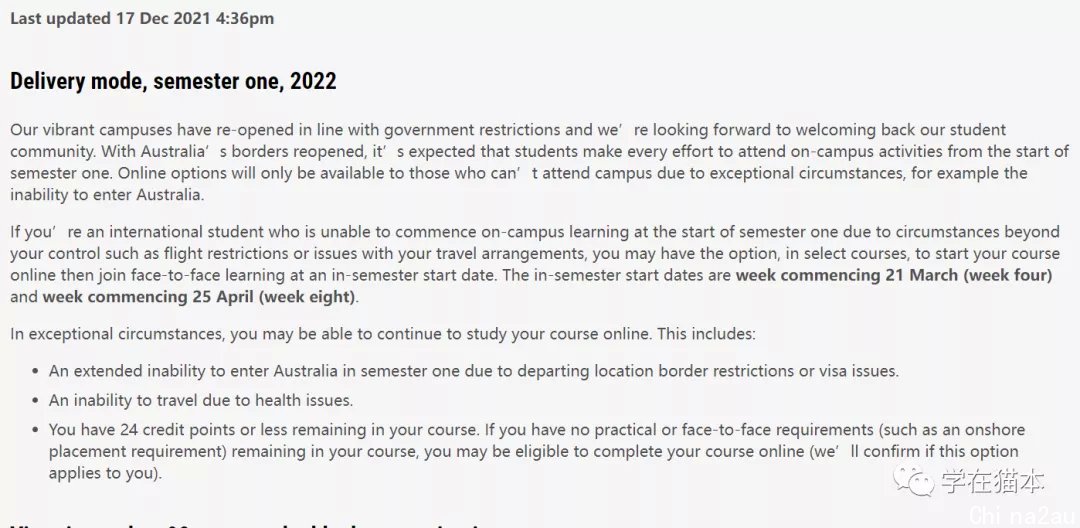Screen dimensions: 1080x528
Task: Click the China2au watermark text
Action: [x=1022, y=515]
